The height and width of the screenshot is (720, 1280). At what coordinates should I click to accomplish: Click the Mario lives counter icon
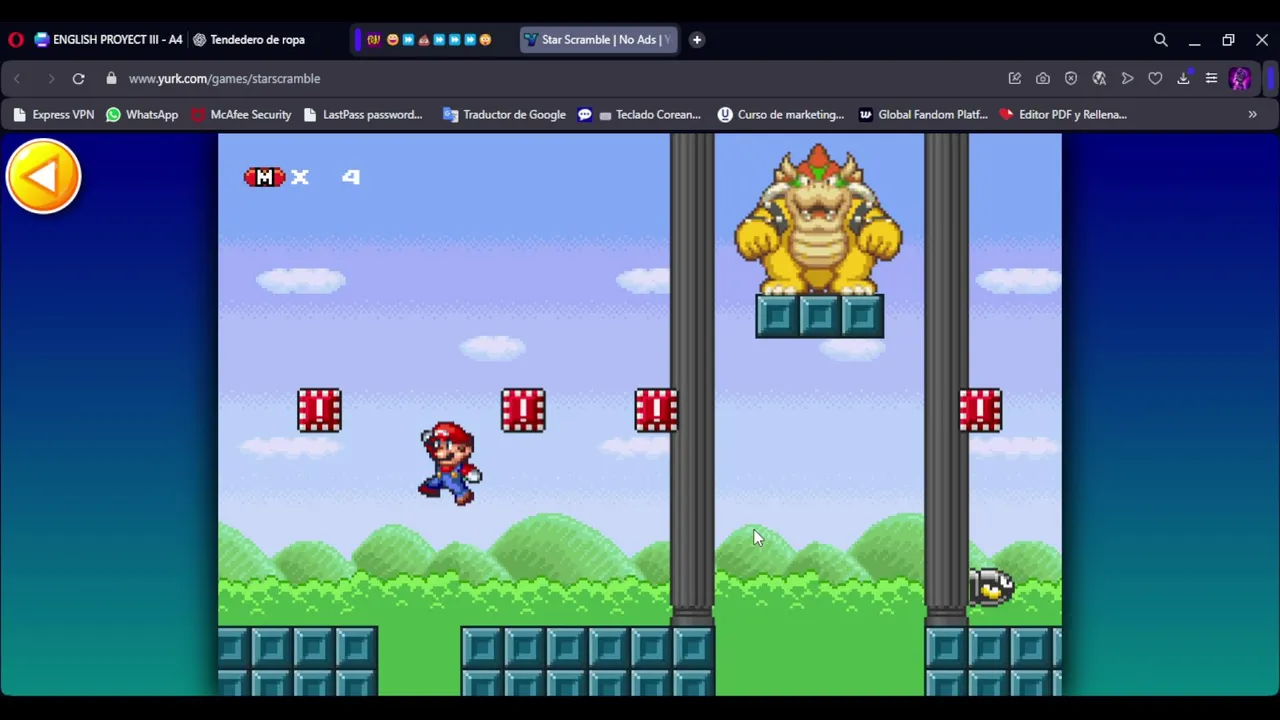click(264, 177)
